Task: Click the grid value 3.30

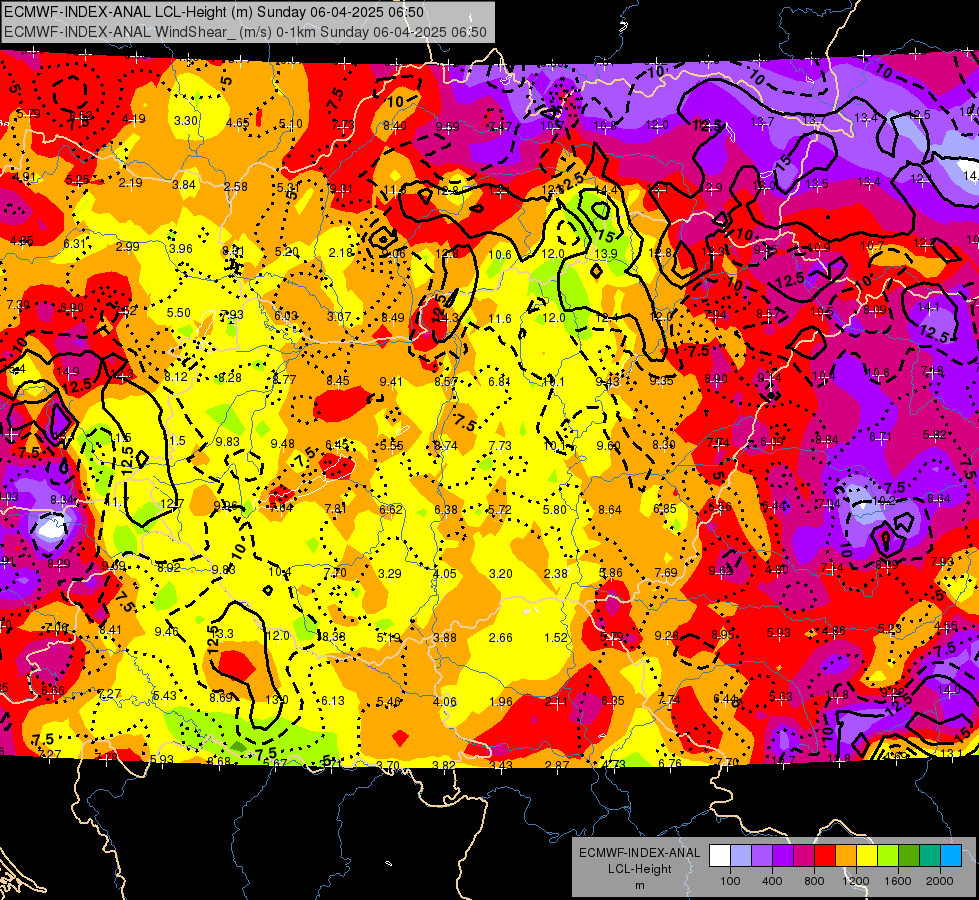Action: [x=186, y=121]
